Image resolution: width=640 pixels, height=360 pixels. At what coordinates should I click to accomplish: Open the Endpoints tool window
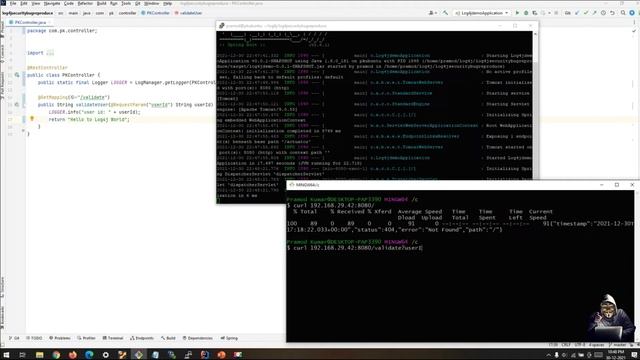coord(142,338)
